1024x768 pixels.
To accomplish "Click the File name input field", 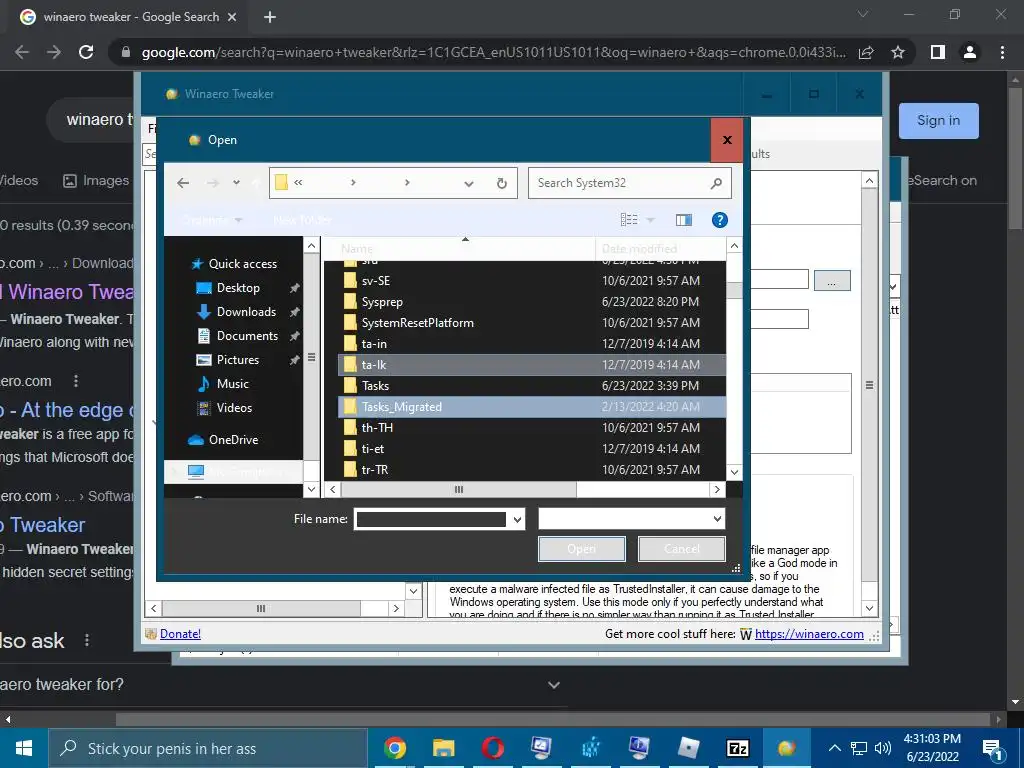I will (432, 520).
